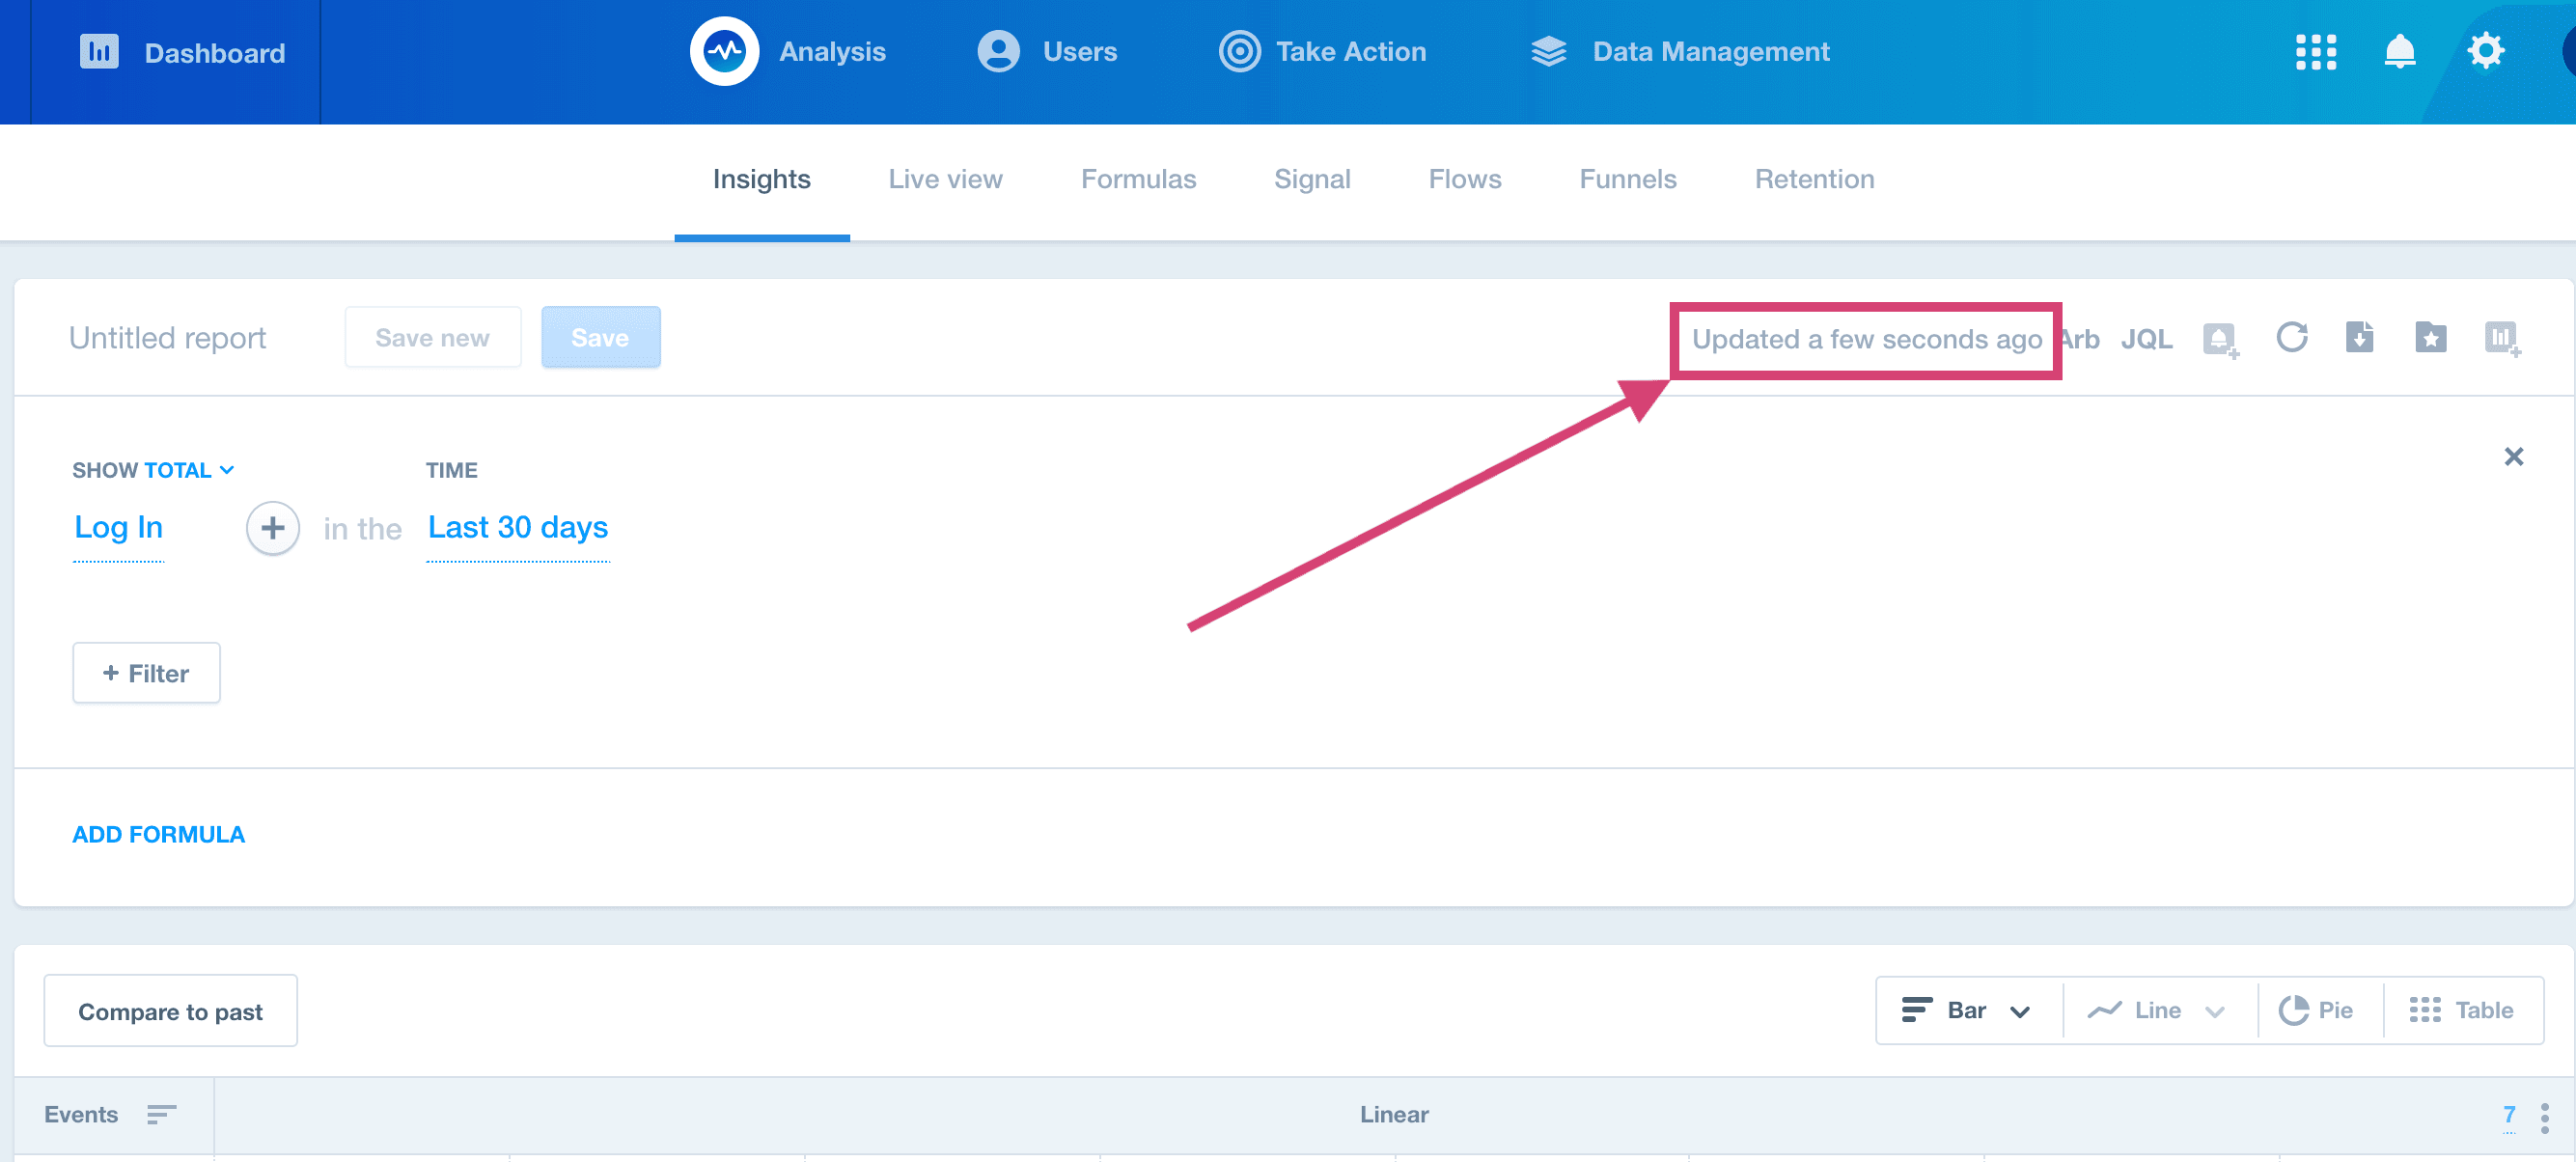
Task: Open the settings gear
Action: click(2485, 52)
